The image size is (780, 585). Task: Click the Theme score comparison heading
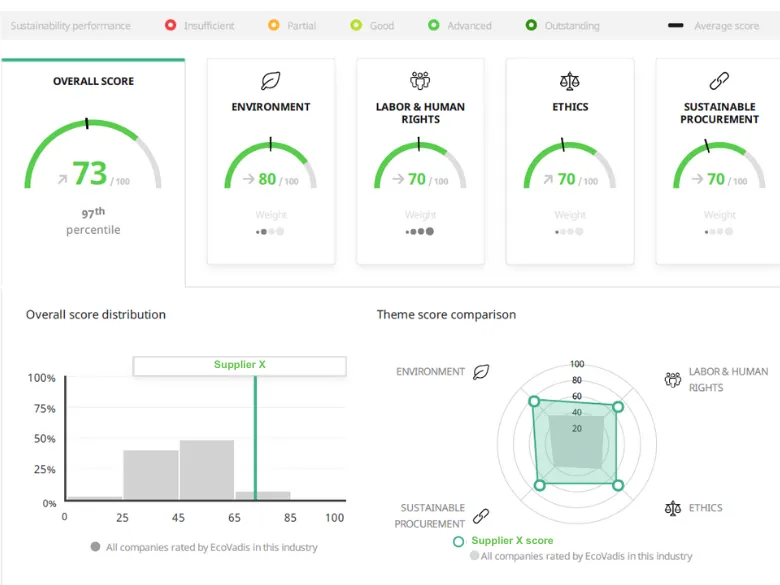(446, 314)
